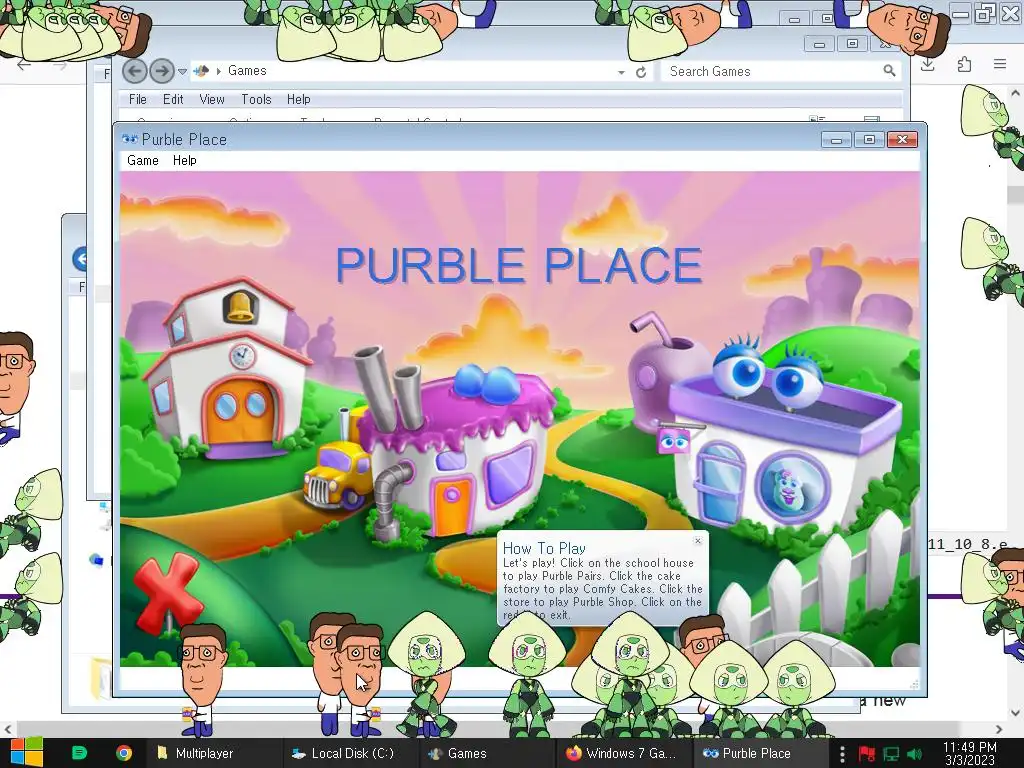This screenshot has width=1024, height=768.
Task: Open Firefox downloads arrow icon
Action: point(928,64)
